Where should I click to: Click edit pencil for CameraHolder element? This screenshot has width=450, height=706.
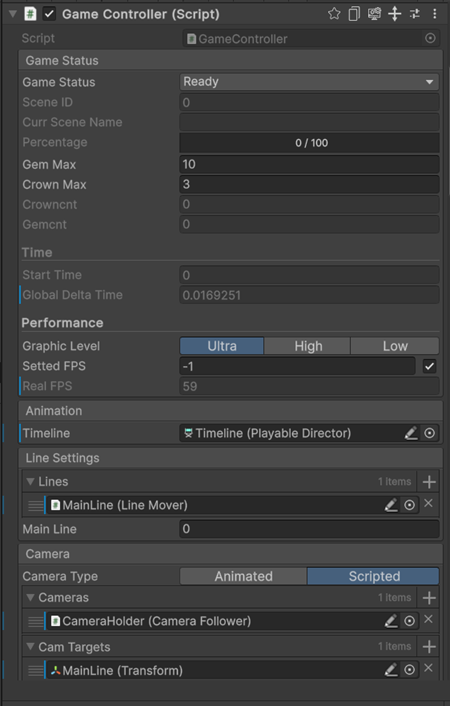(x=391, y=621)
